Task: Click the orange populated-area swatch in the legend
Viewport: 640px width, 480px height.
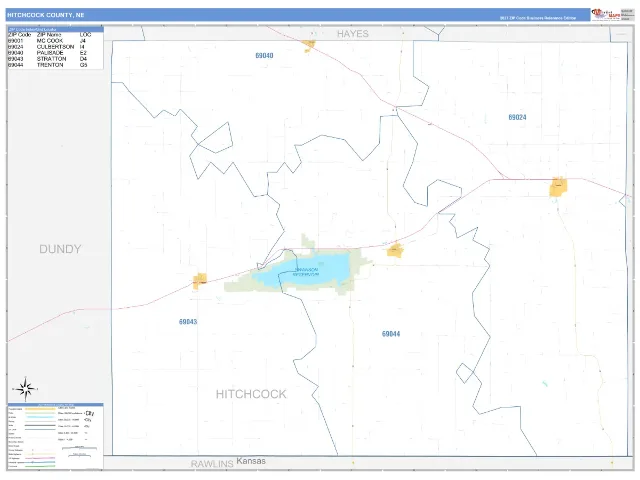Action: point(40,409)
